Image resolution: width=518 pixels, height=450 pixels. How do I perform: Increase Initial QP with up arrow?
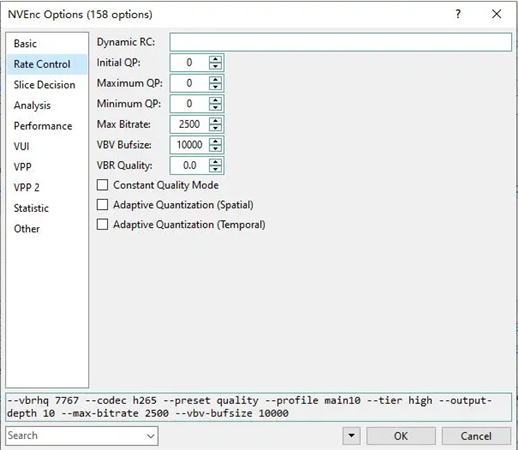click(x=215, y=59)
